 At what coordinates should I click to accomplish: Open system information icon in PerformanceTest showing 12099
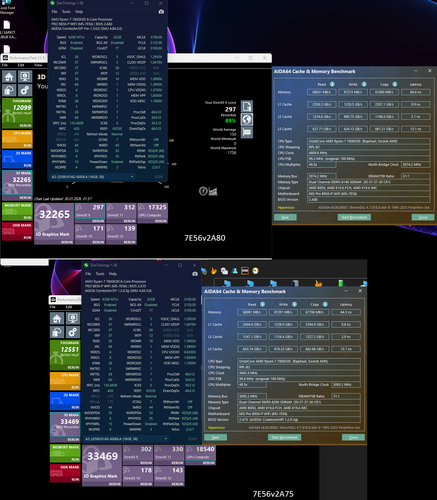tap(25, 76)
